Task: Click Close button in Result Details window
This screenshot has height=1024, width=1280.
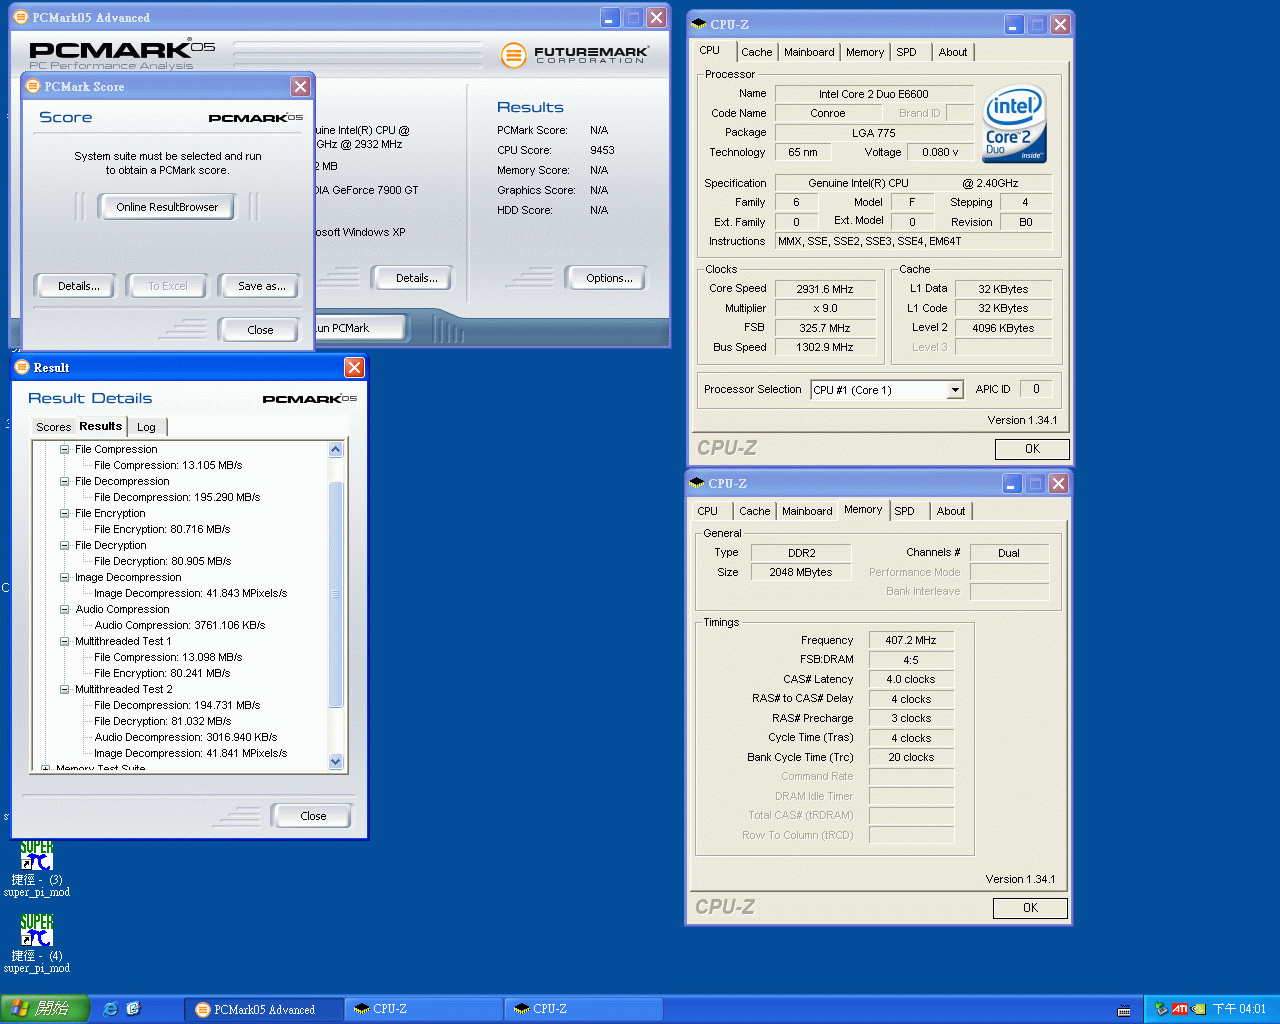Action: (x=313, y=816)
